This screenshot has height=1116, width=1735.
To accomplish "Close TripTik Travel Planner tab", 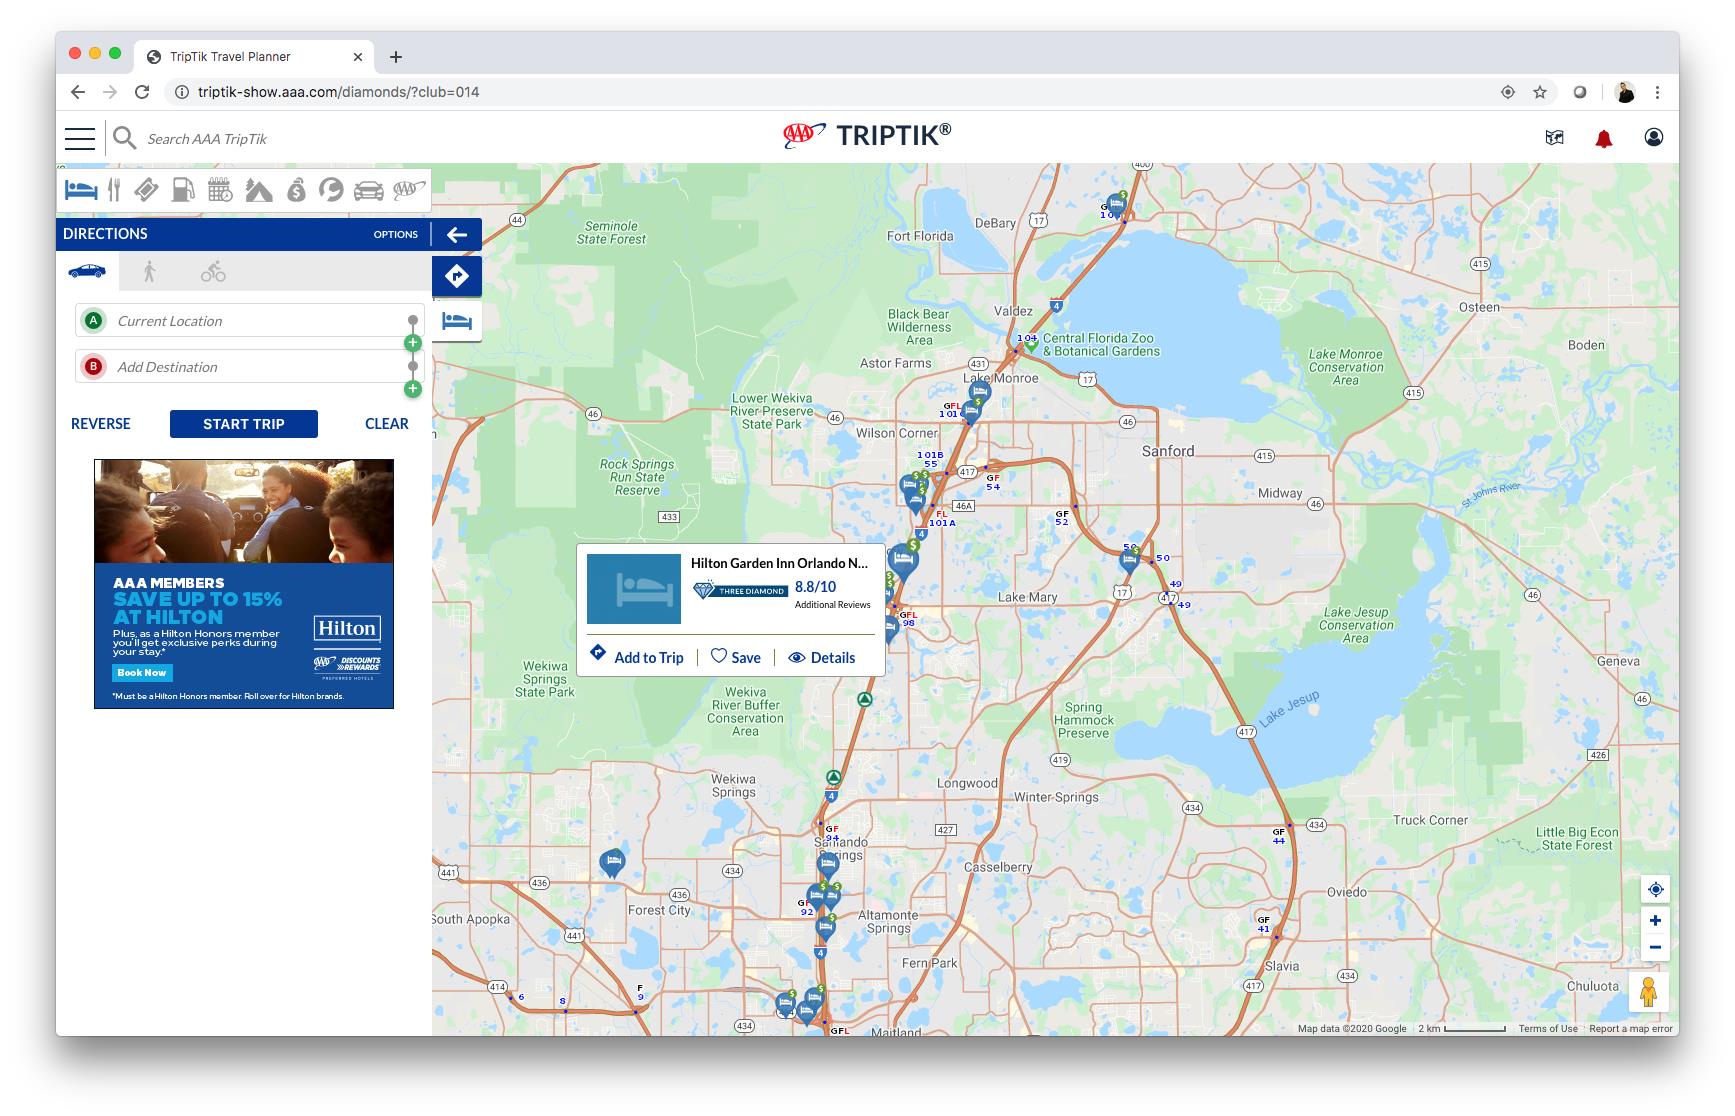I will 358,57.
